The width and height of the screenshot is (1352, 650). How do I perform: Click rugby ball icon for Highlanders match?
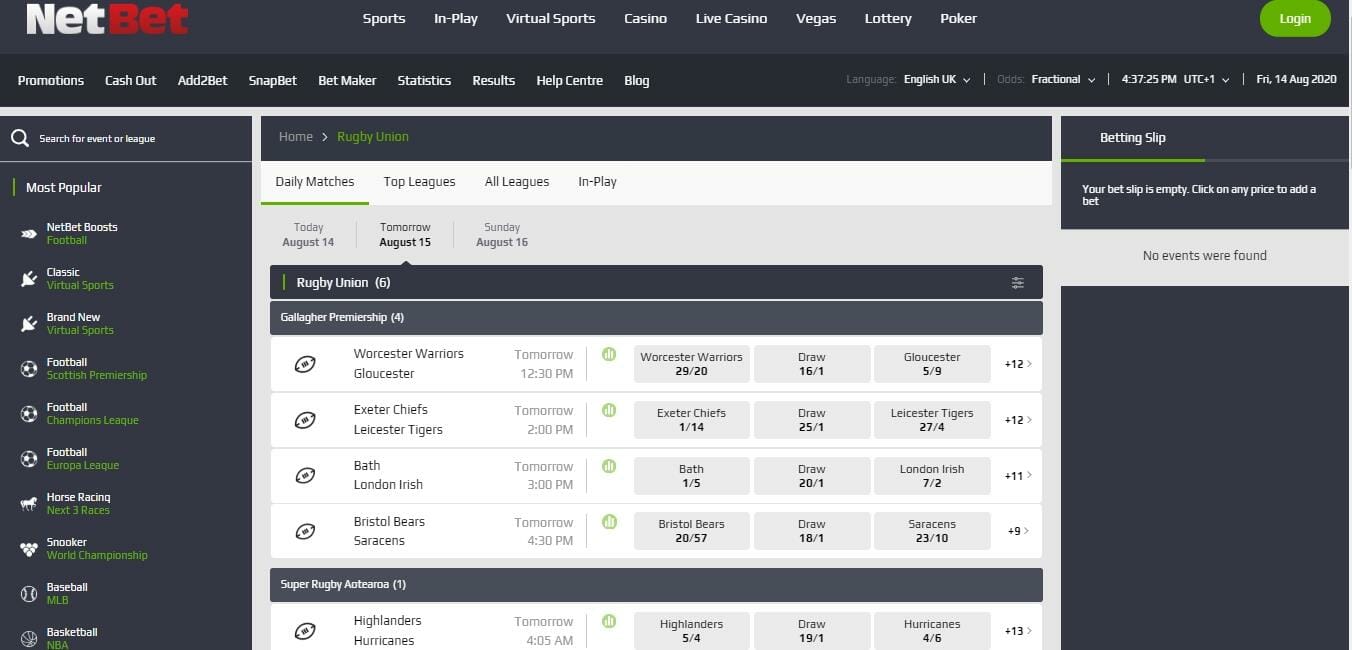point(305,631)
